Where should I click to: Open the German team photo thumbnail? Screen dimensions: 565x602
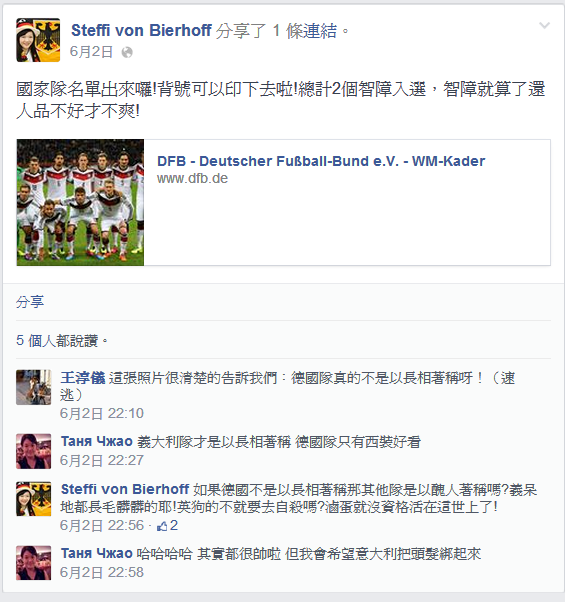tap(80, 202)
